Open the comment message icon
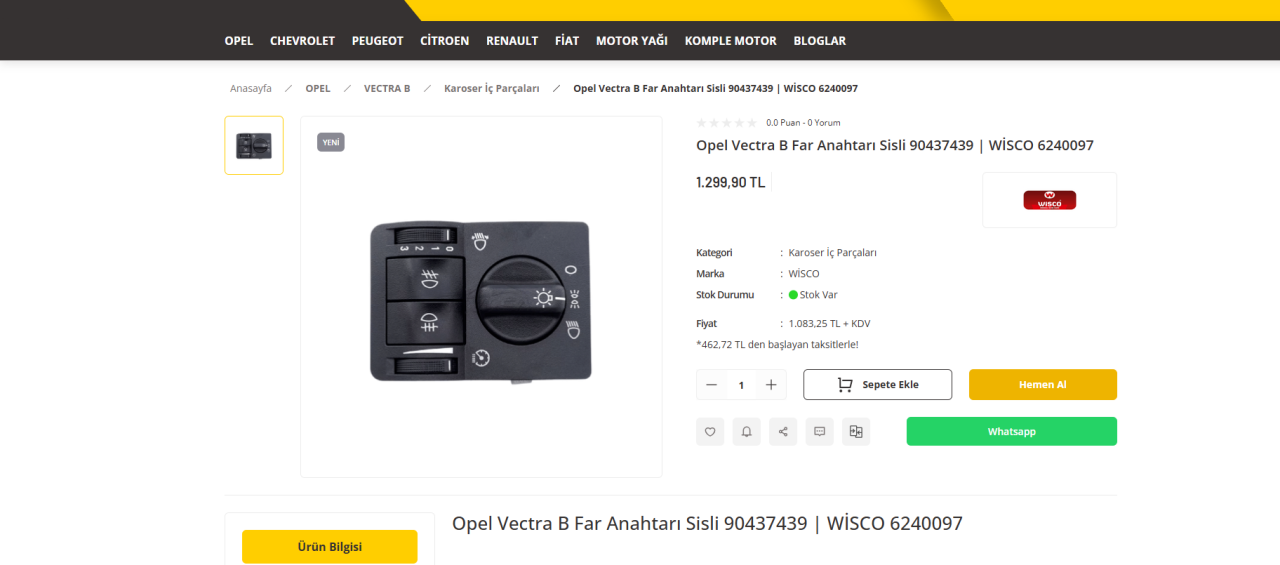Screen dimensions: 1280x565 (x=819, y=431)
